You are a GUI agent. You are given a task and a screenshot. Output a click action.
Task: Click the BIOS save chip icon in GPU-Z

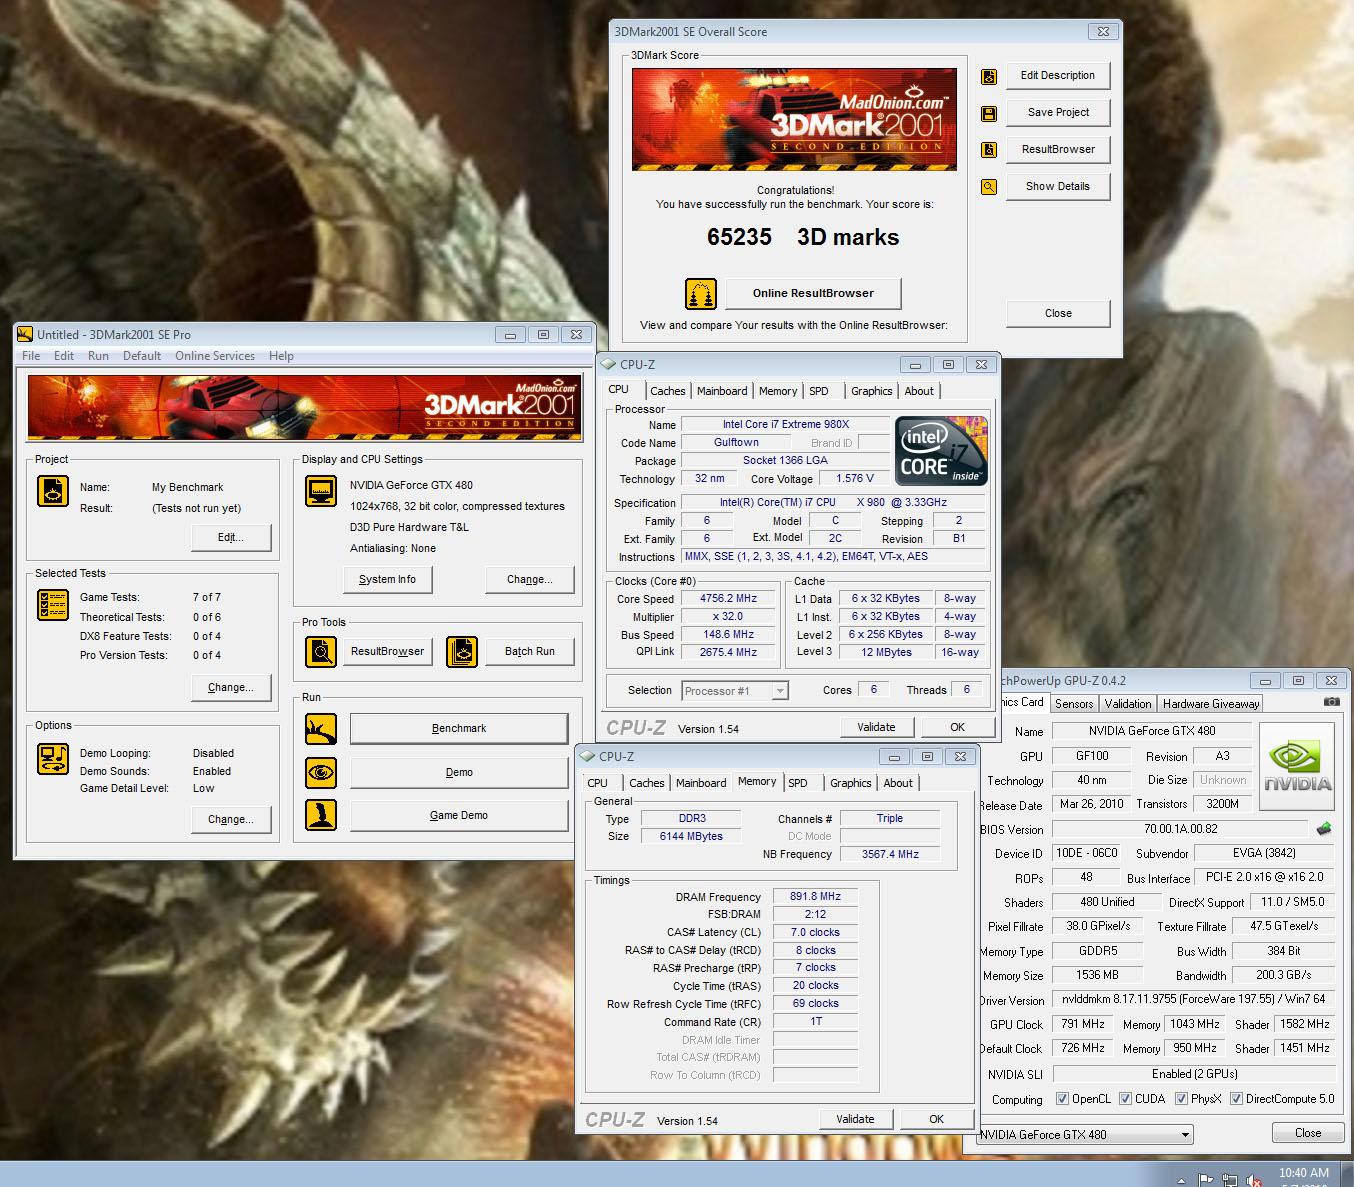(1324, 829)
